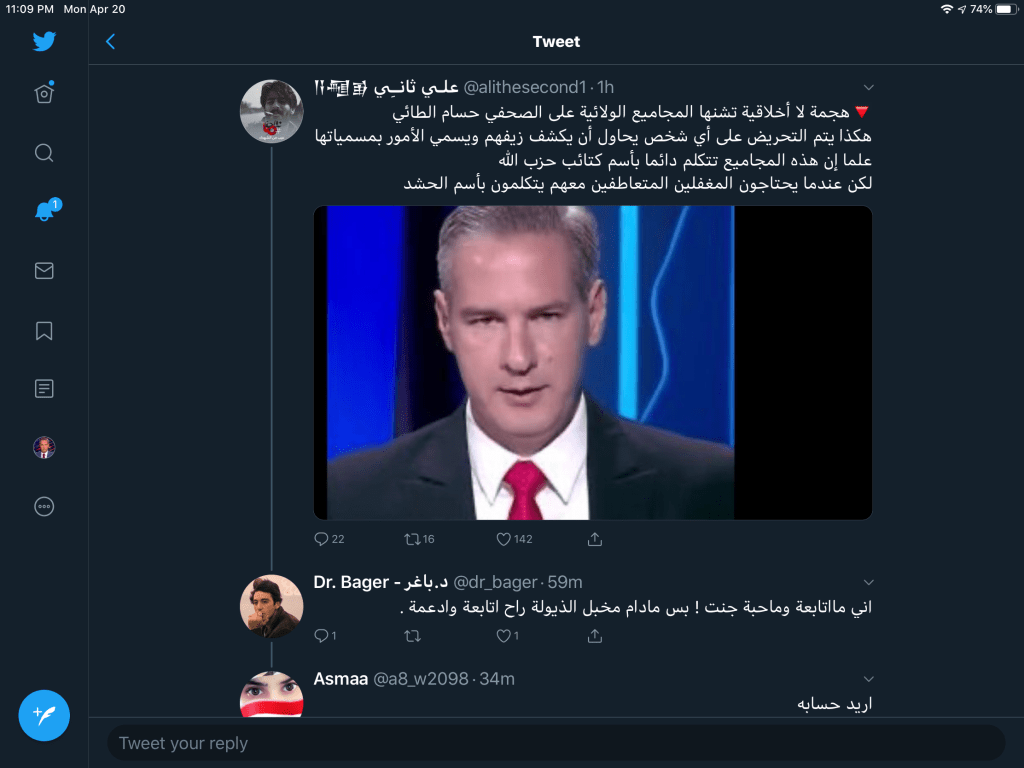Open the Twitter bird logo home
Screen dimensions: 1024x768
pyautogui.click(x=44, y=41)
